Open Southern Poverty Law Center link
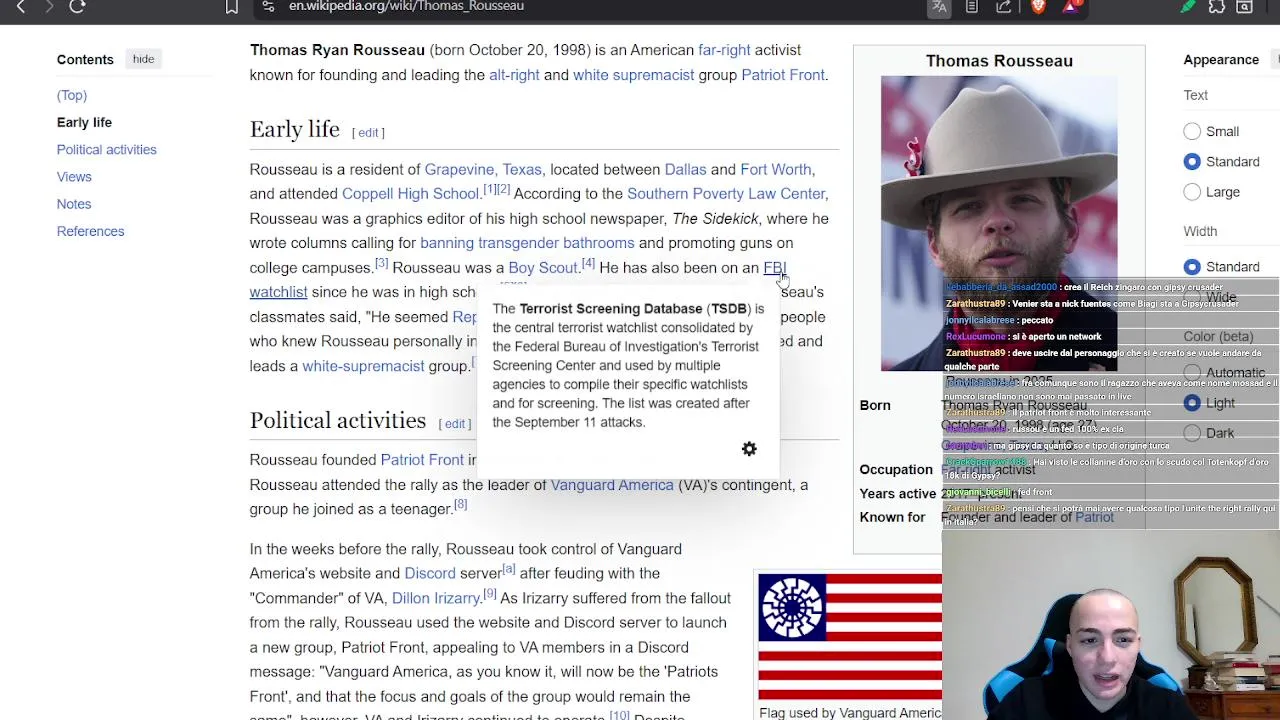 (x=726, y=194)
